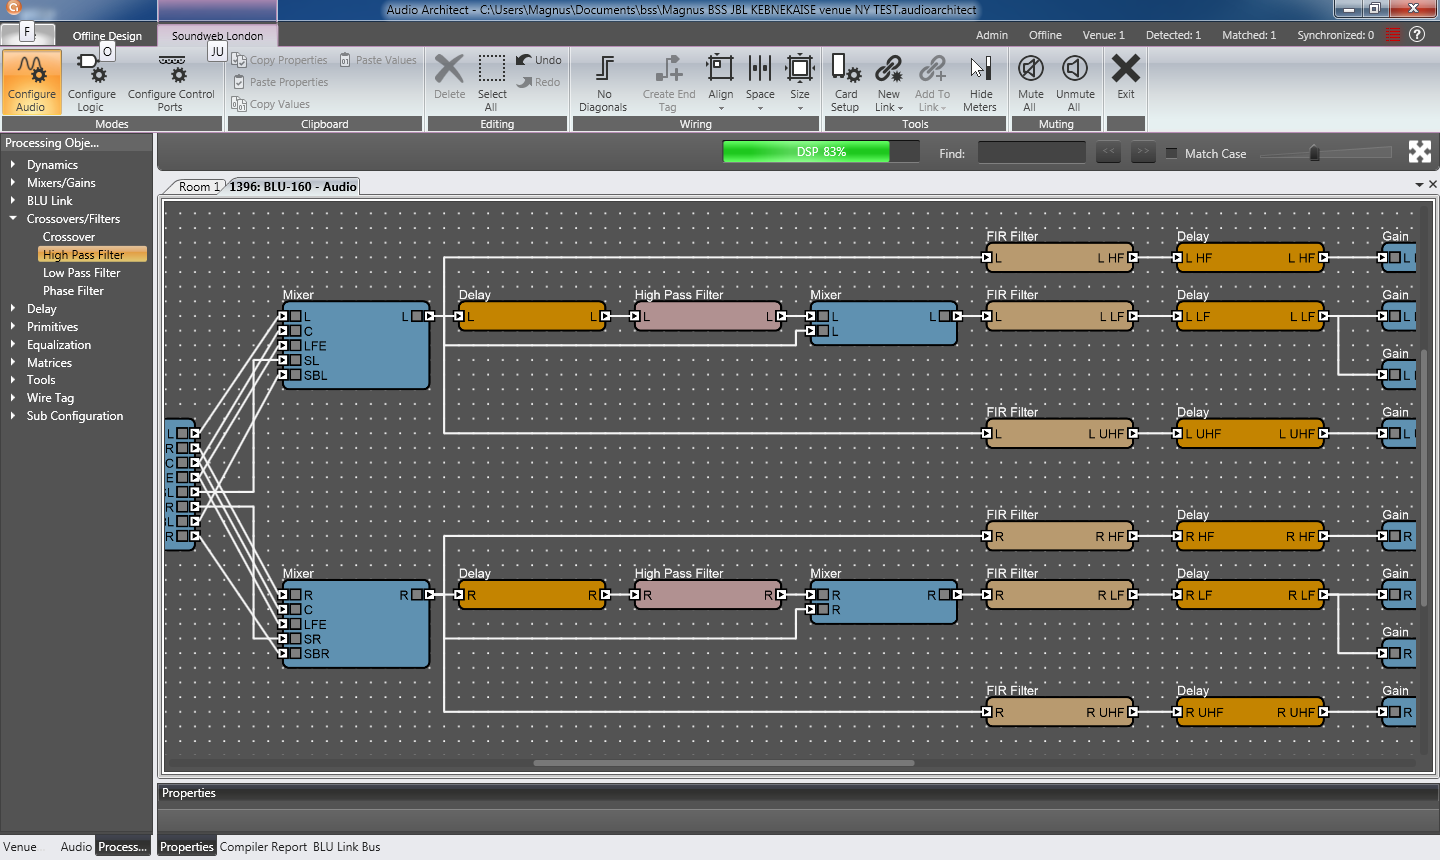Click the full screen expand icon
The height and width of the screenshot is (860, 1440).
[1420, 152]
